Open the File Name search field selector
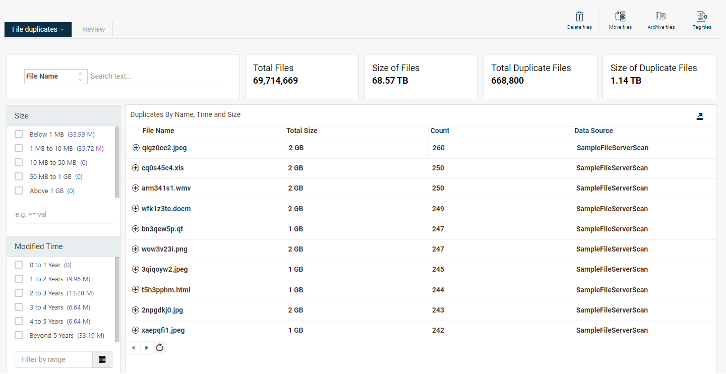The image size is (726, 374). 55,76
